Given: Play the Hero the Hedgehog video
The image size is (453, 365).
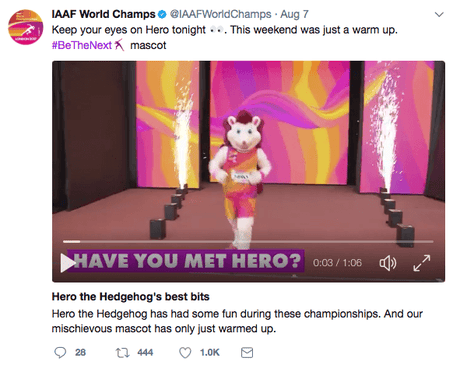Looking at the screenshot, I should [x=68, y=263].
